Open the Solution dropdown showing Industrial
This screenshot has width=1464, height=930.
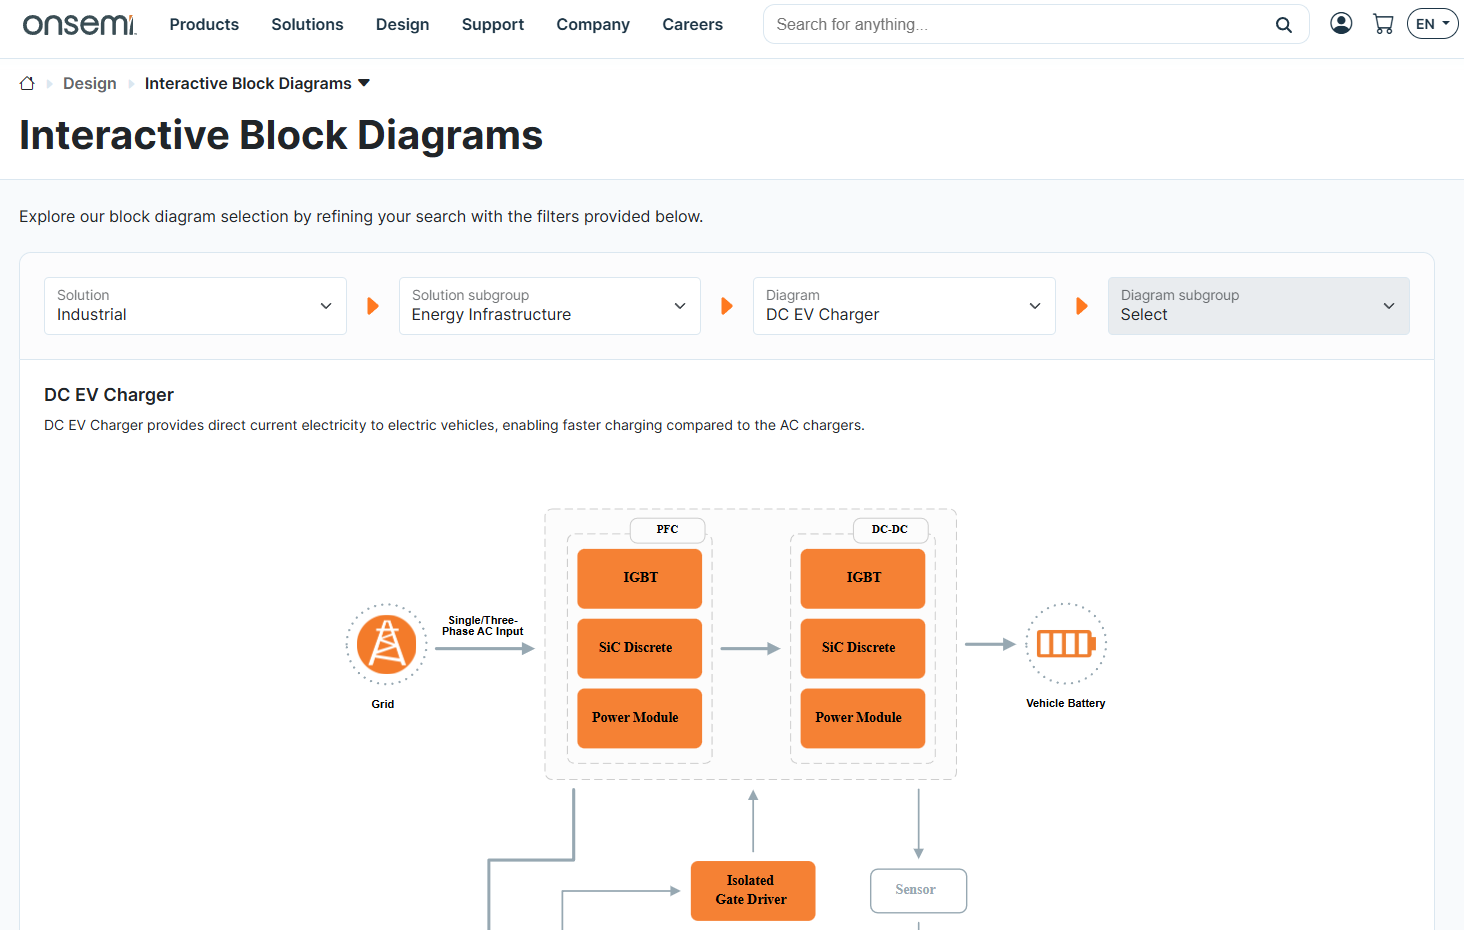[195, 306]
